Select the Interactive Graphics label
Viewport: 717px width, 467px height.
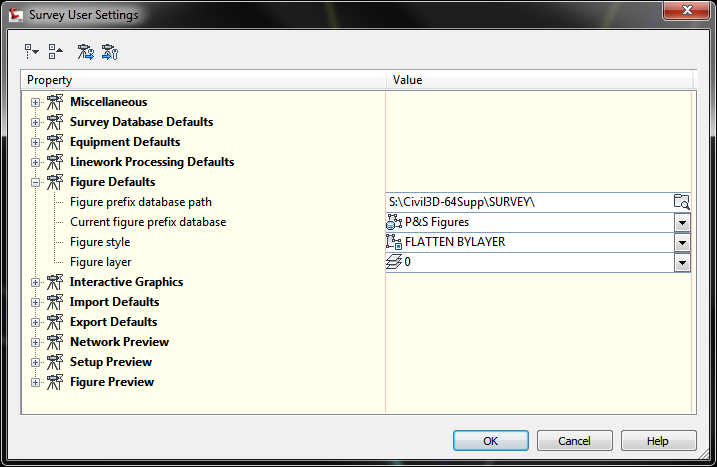(x=126, y=282)
